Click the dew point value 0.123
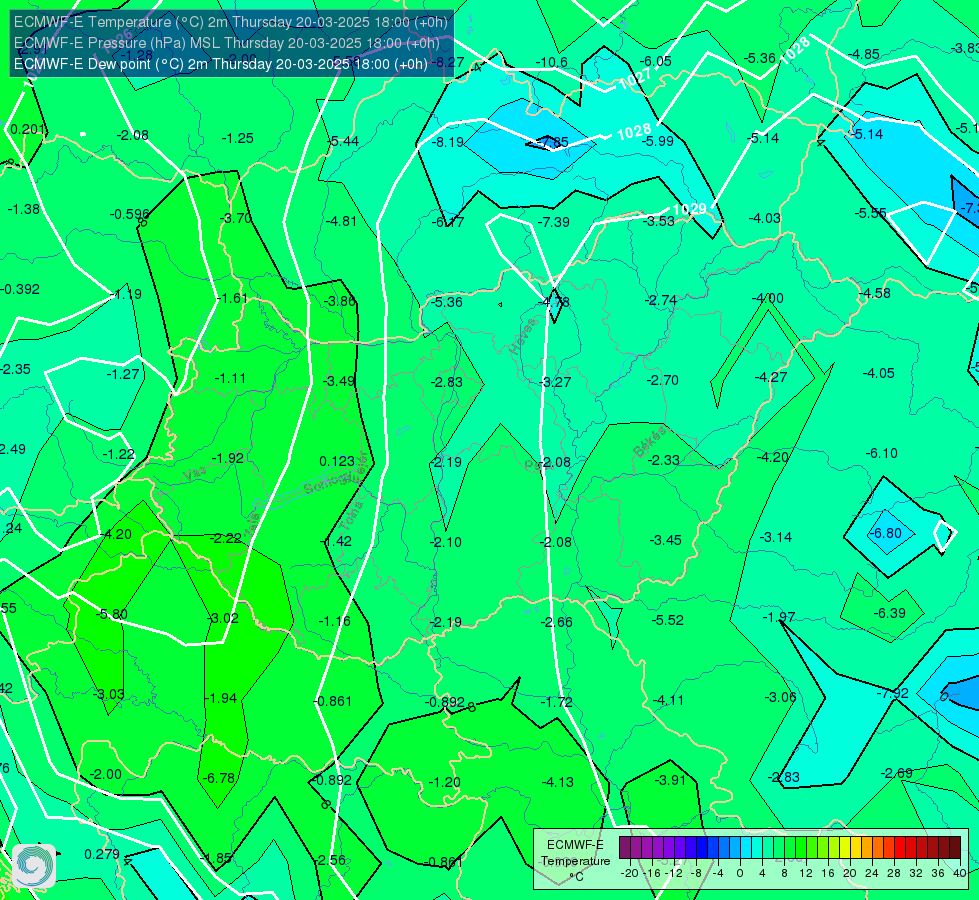This screenshot has height=900, width=979. click(x=337, y=461)
